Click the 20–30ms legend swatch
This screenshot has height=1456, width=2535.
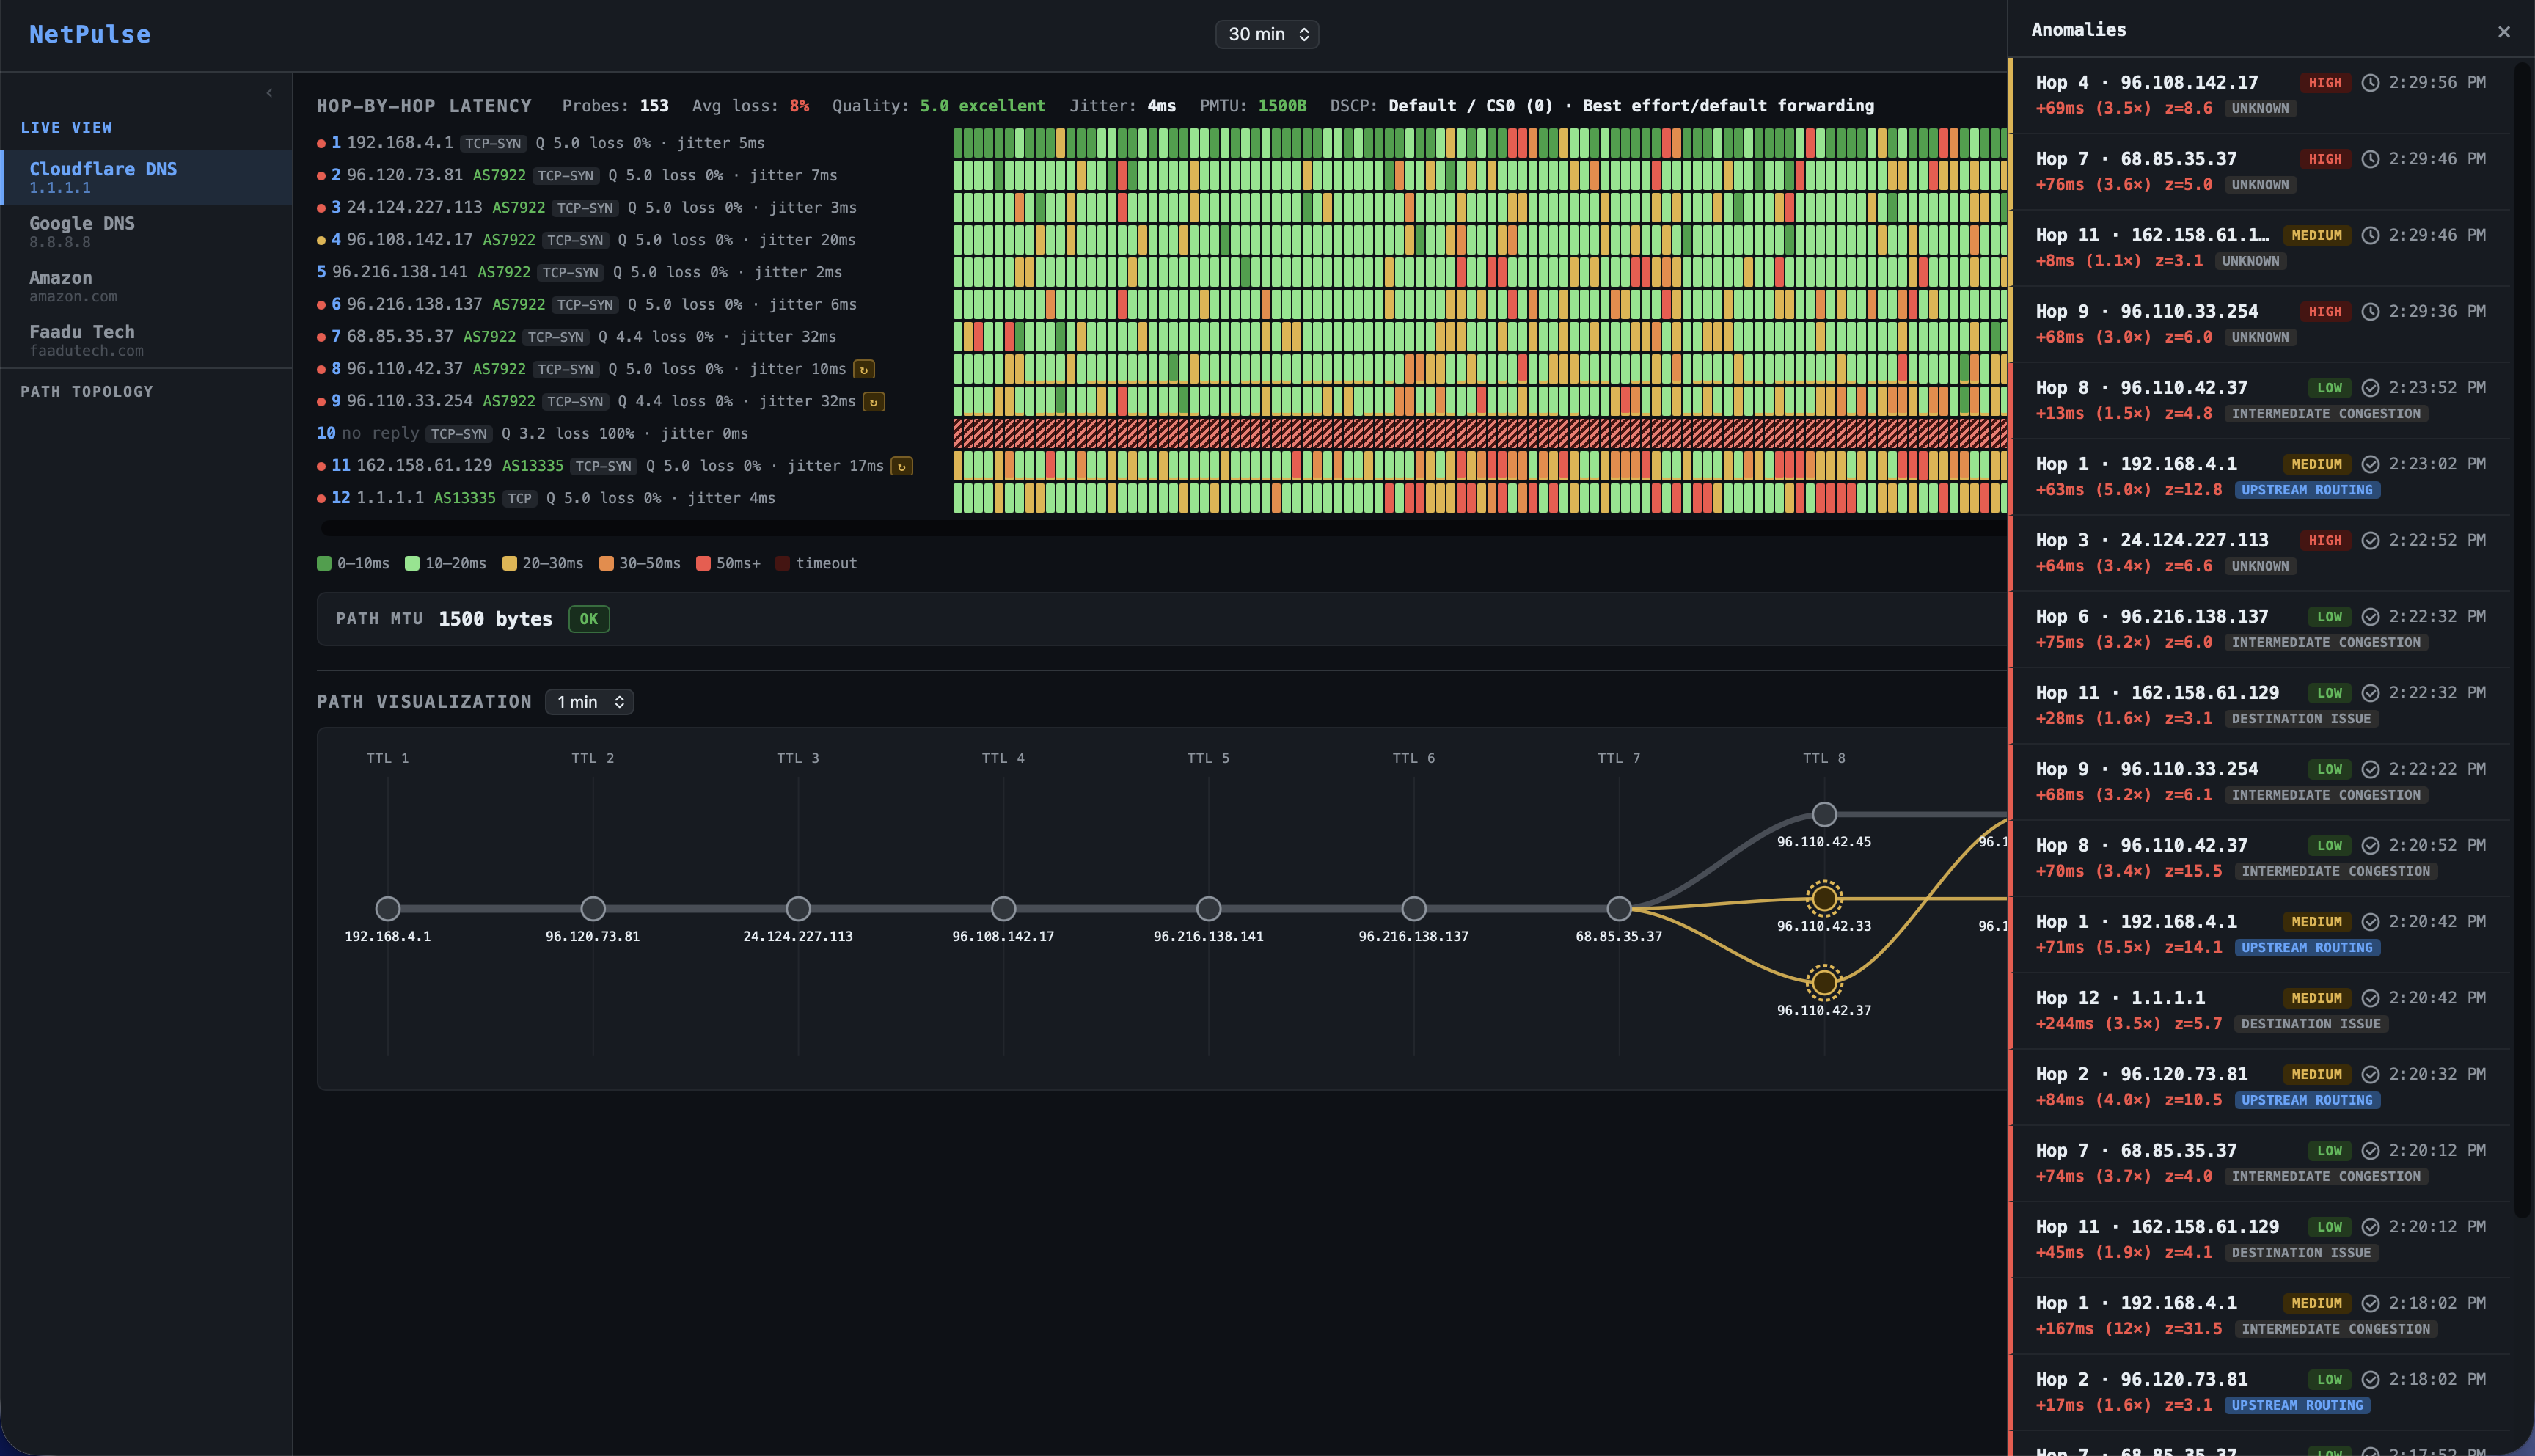point(509,564)
